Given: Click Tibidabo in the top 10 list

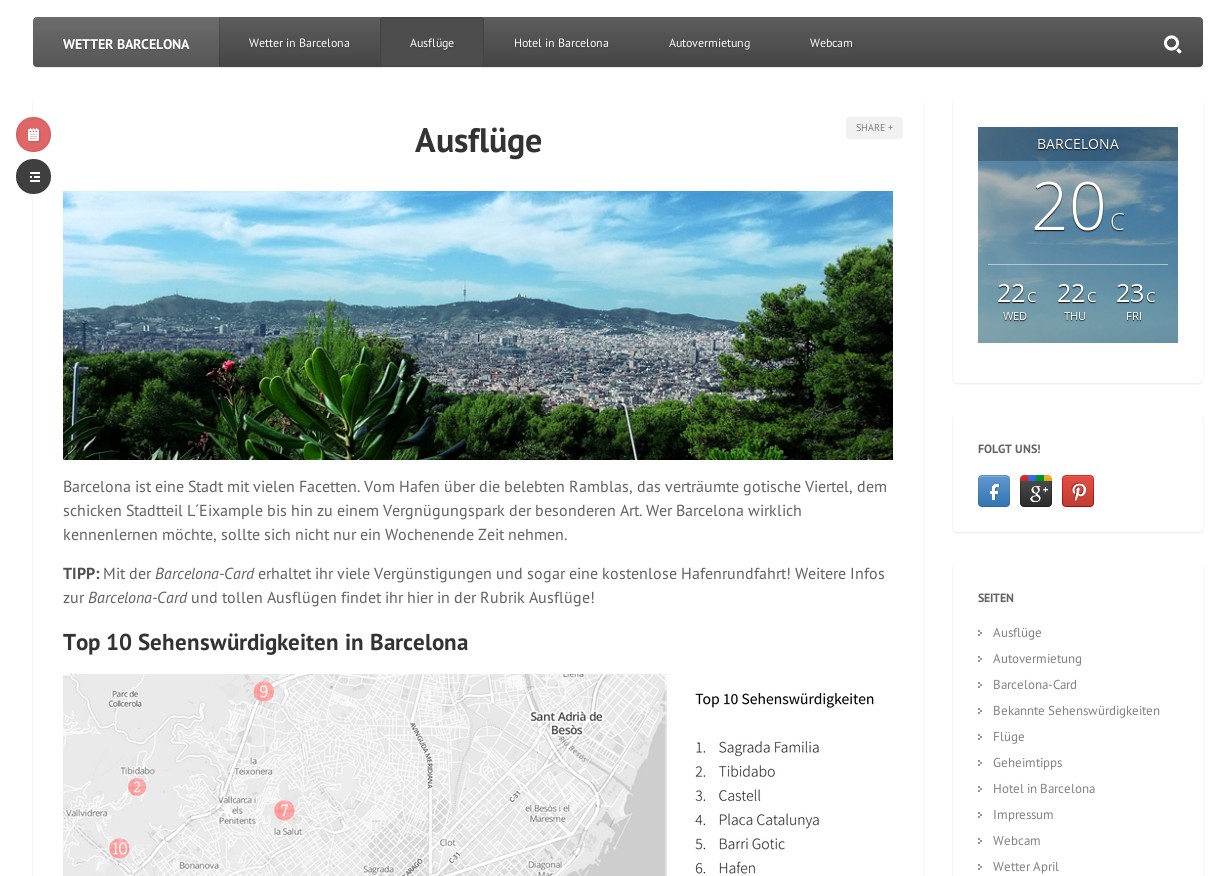Looking at the screenshot, I should pos(746,772).
